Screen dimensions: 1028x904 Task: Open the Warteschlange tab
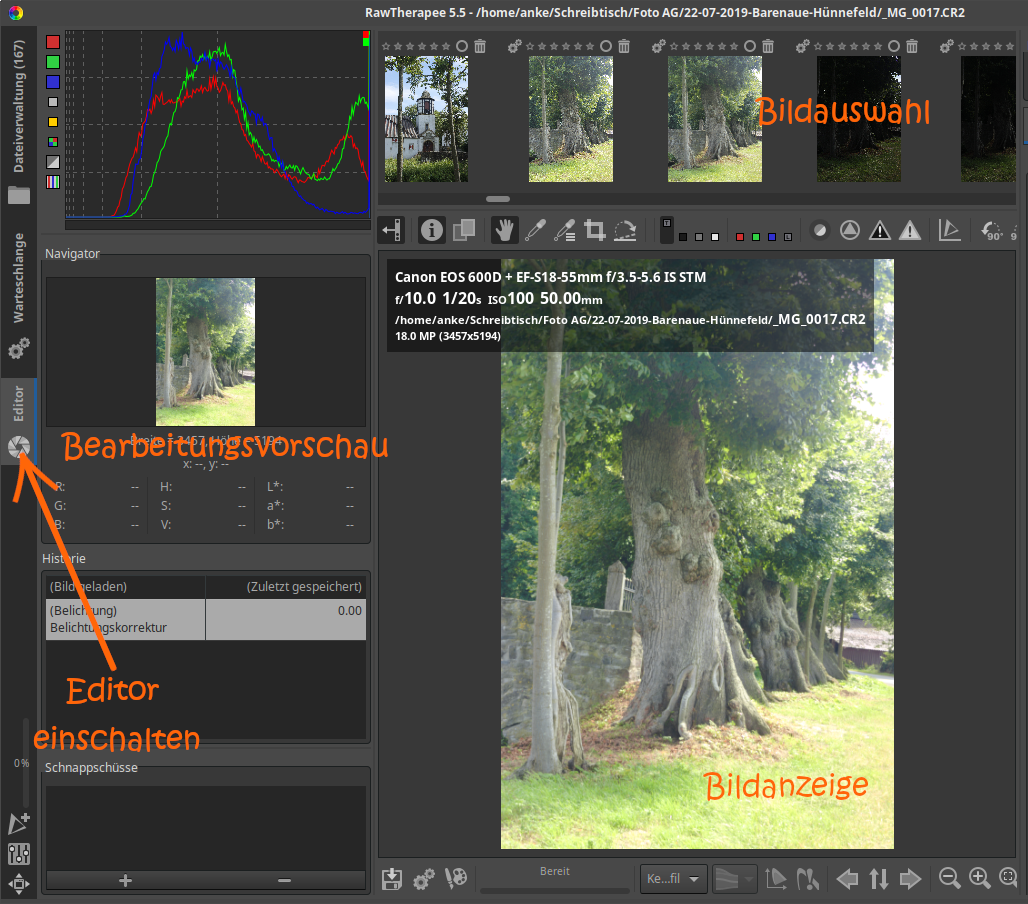point(18,278)
